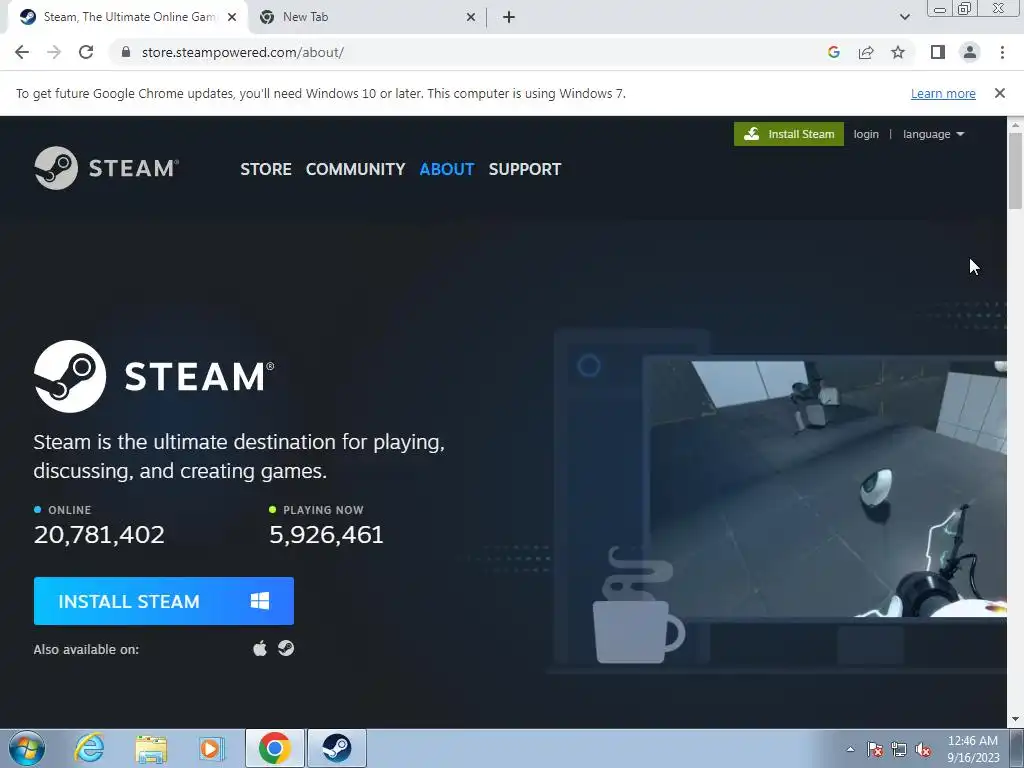Click the Portal game video thumbnail
Viewport: 1024px width, 768px height.
(827, 488)
